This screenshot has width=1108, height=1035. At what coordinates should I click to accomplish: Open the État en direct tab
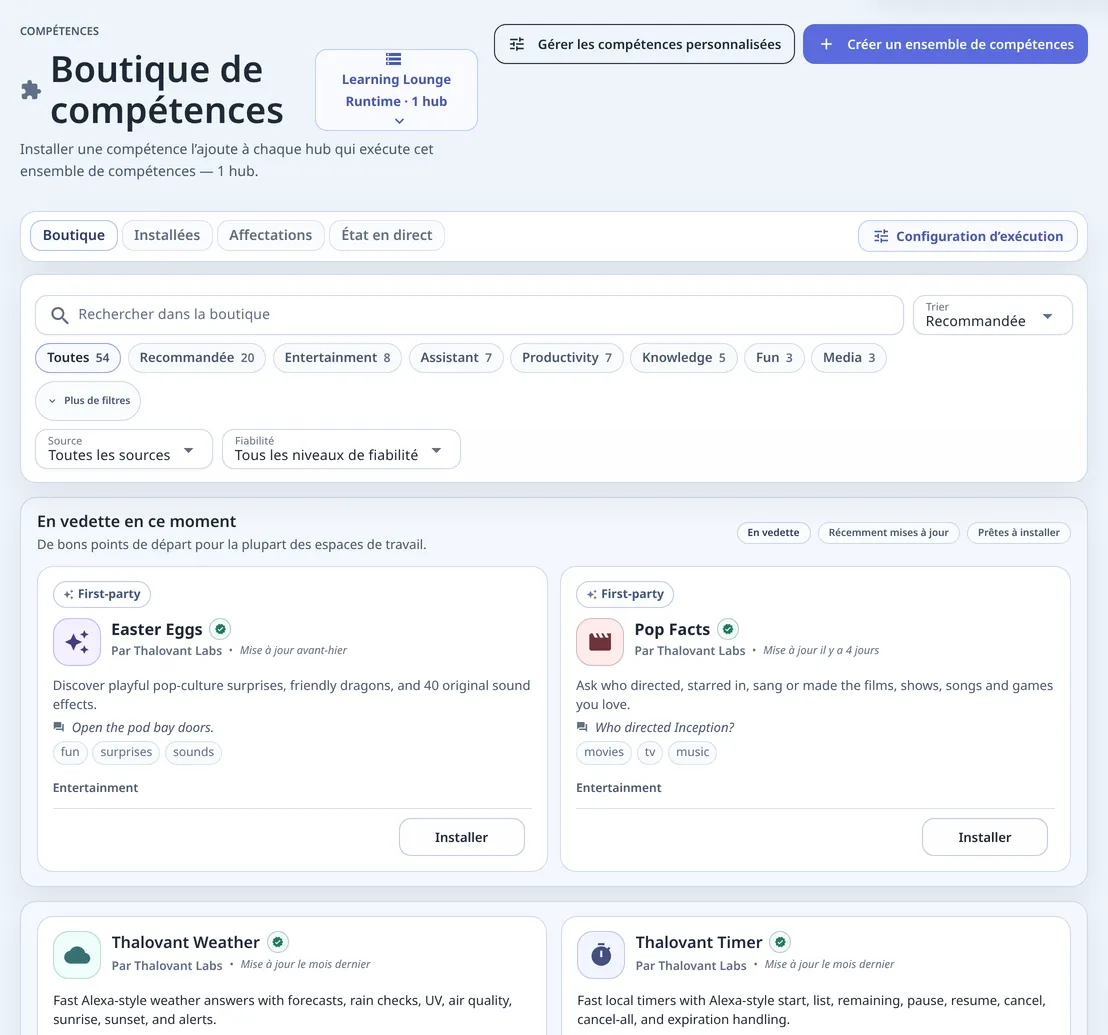pos(387,235)
